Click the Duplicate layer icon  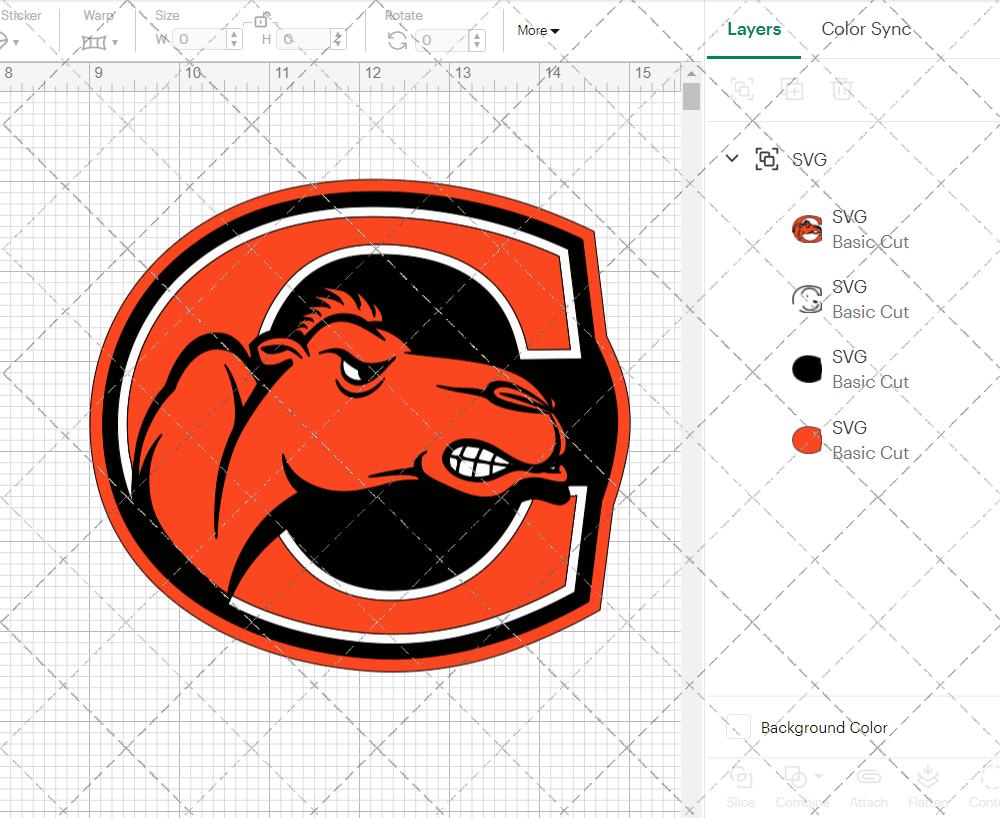[792, 89]
